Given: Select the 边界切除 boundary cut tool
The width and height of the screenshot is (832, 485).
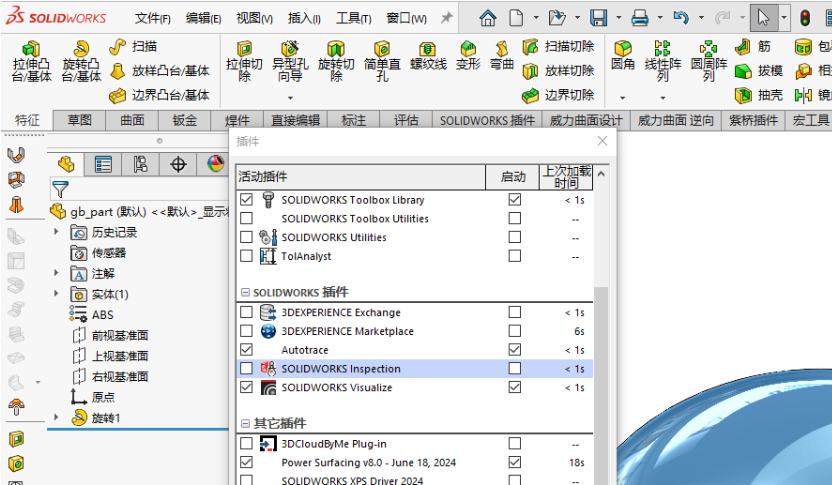Looking at the screenshot, I should point(558,96).
